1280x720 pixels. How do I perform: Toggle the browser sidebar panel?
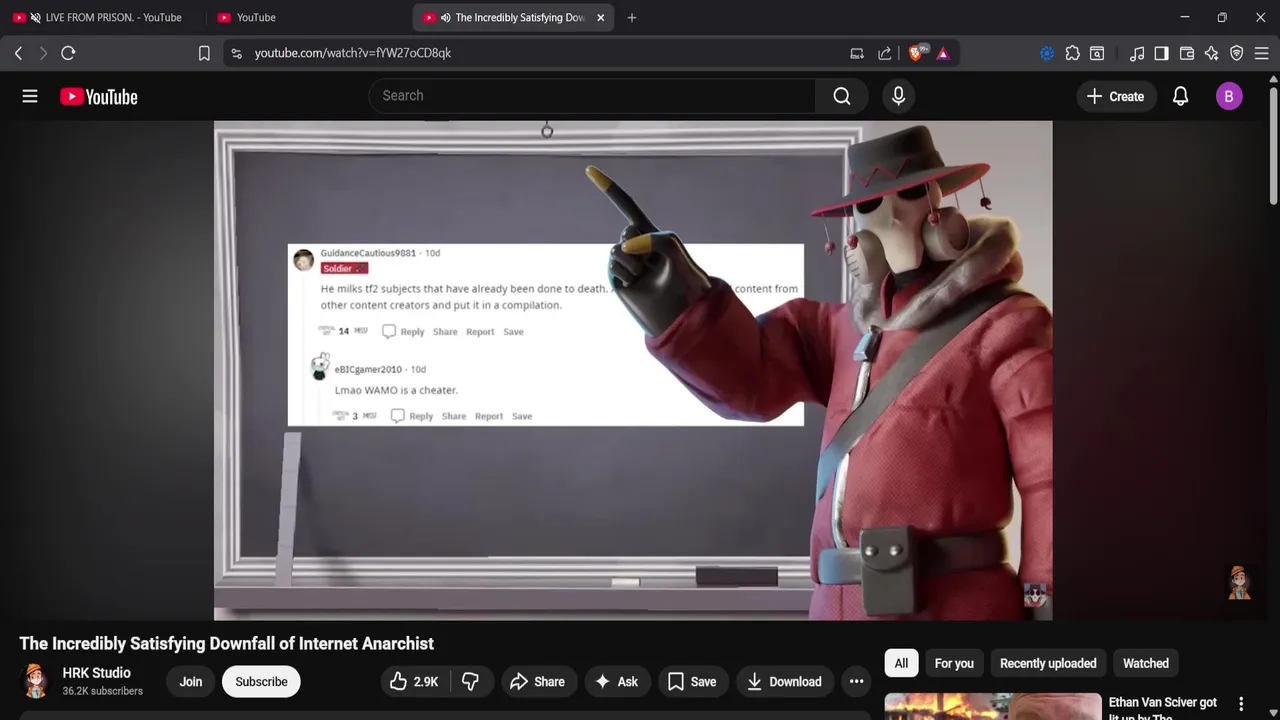click(x=1161, y=53)
